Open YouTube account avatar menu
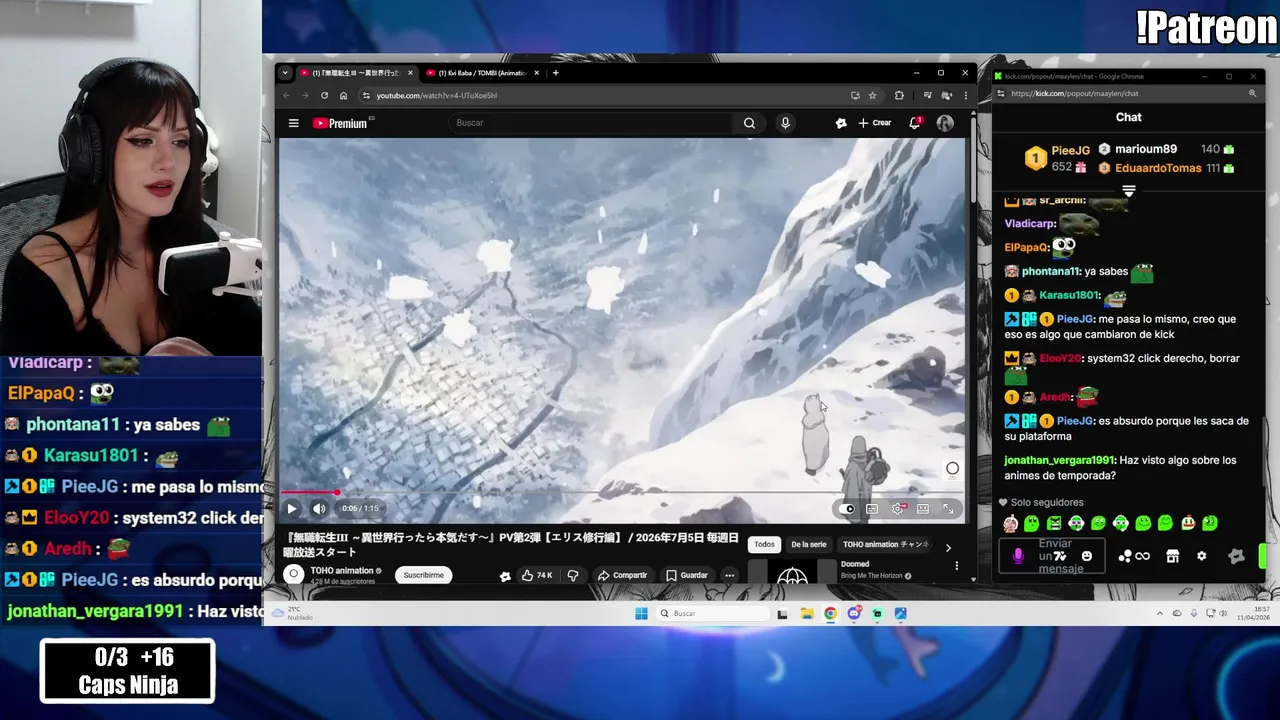 click(945, 123)
